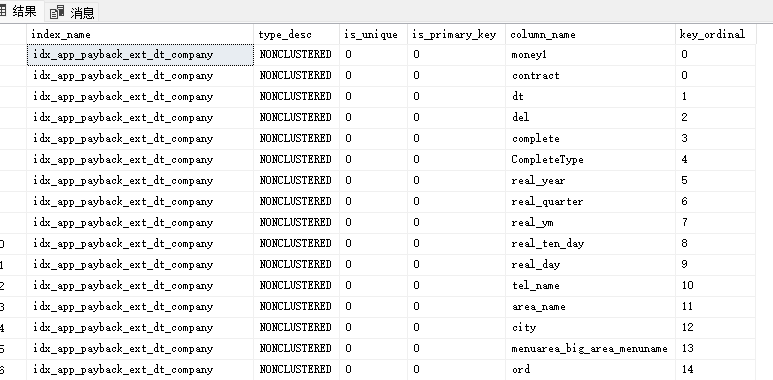Select NONCLUSTERED in the tel_name row
Viewport: 773px width, 380px height.
click(x=297, y=286)
